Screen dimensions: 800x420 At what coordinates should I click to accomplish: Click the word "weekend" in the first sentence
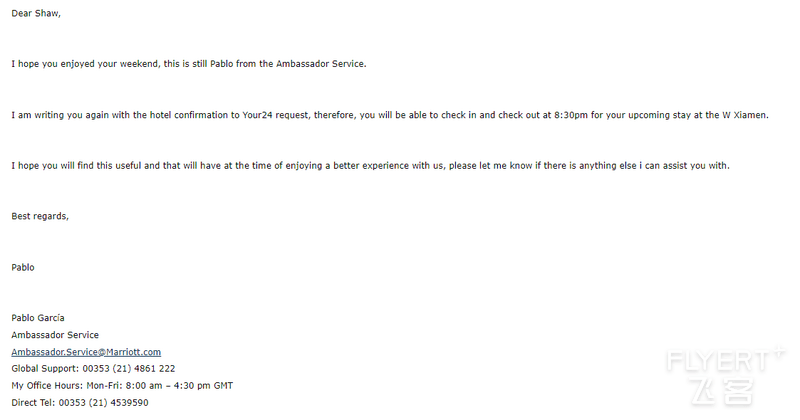[x=139, y=64]
